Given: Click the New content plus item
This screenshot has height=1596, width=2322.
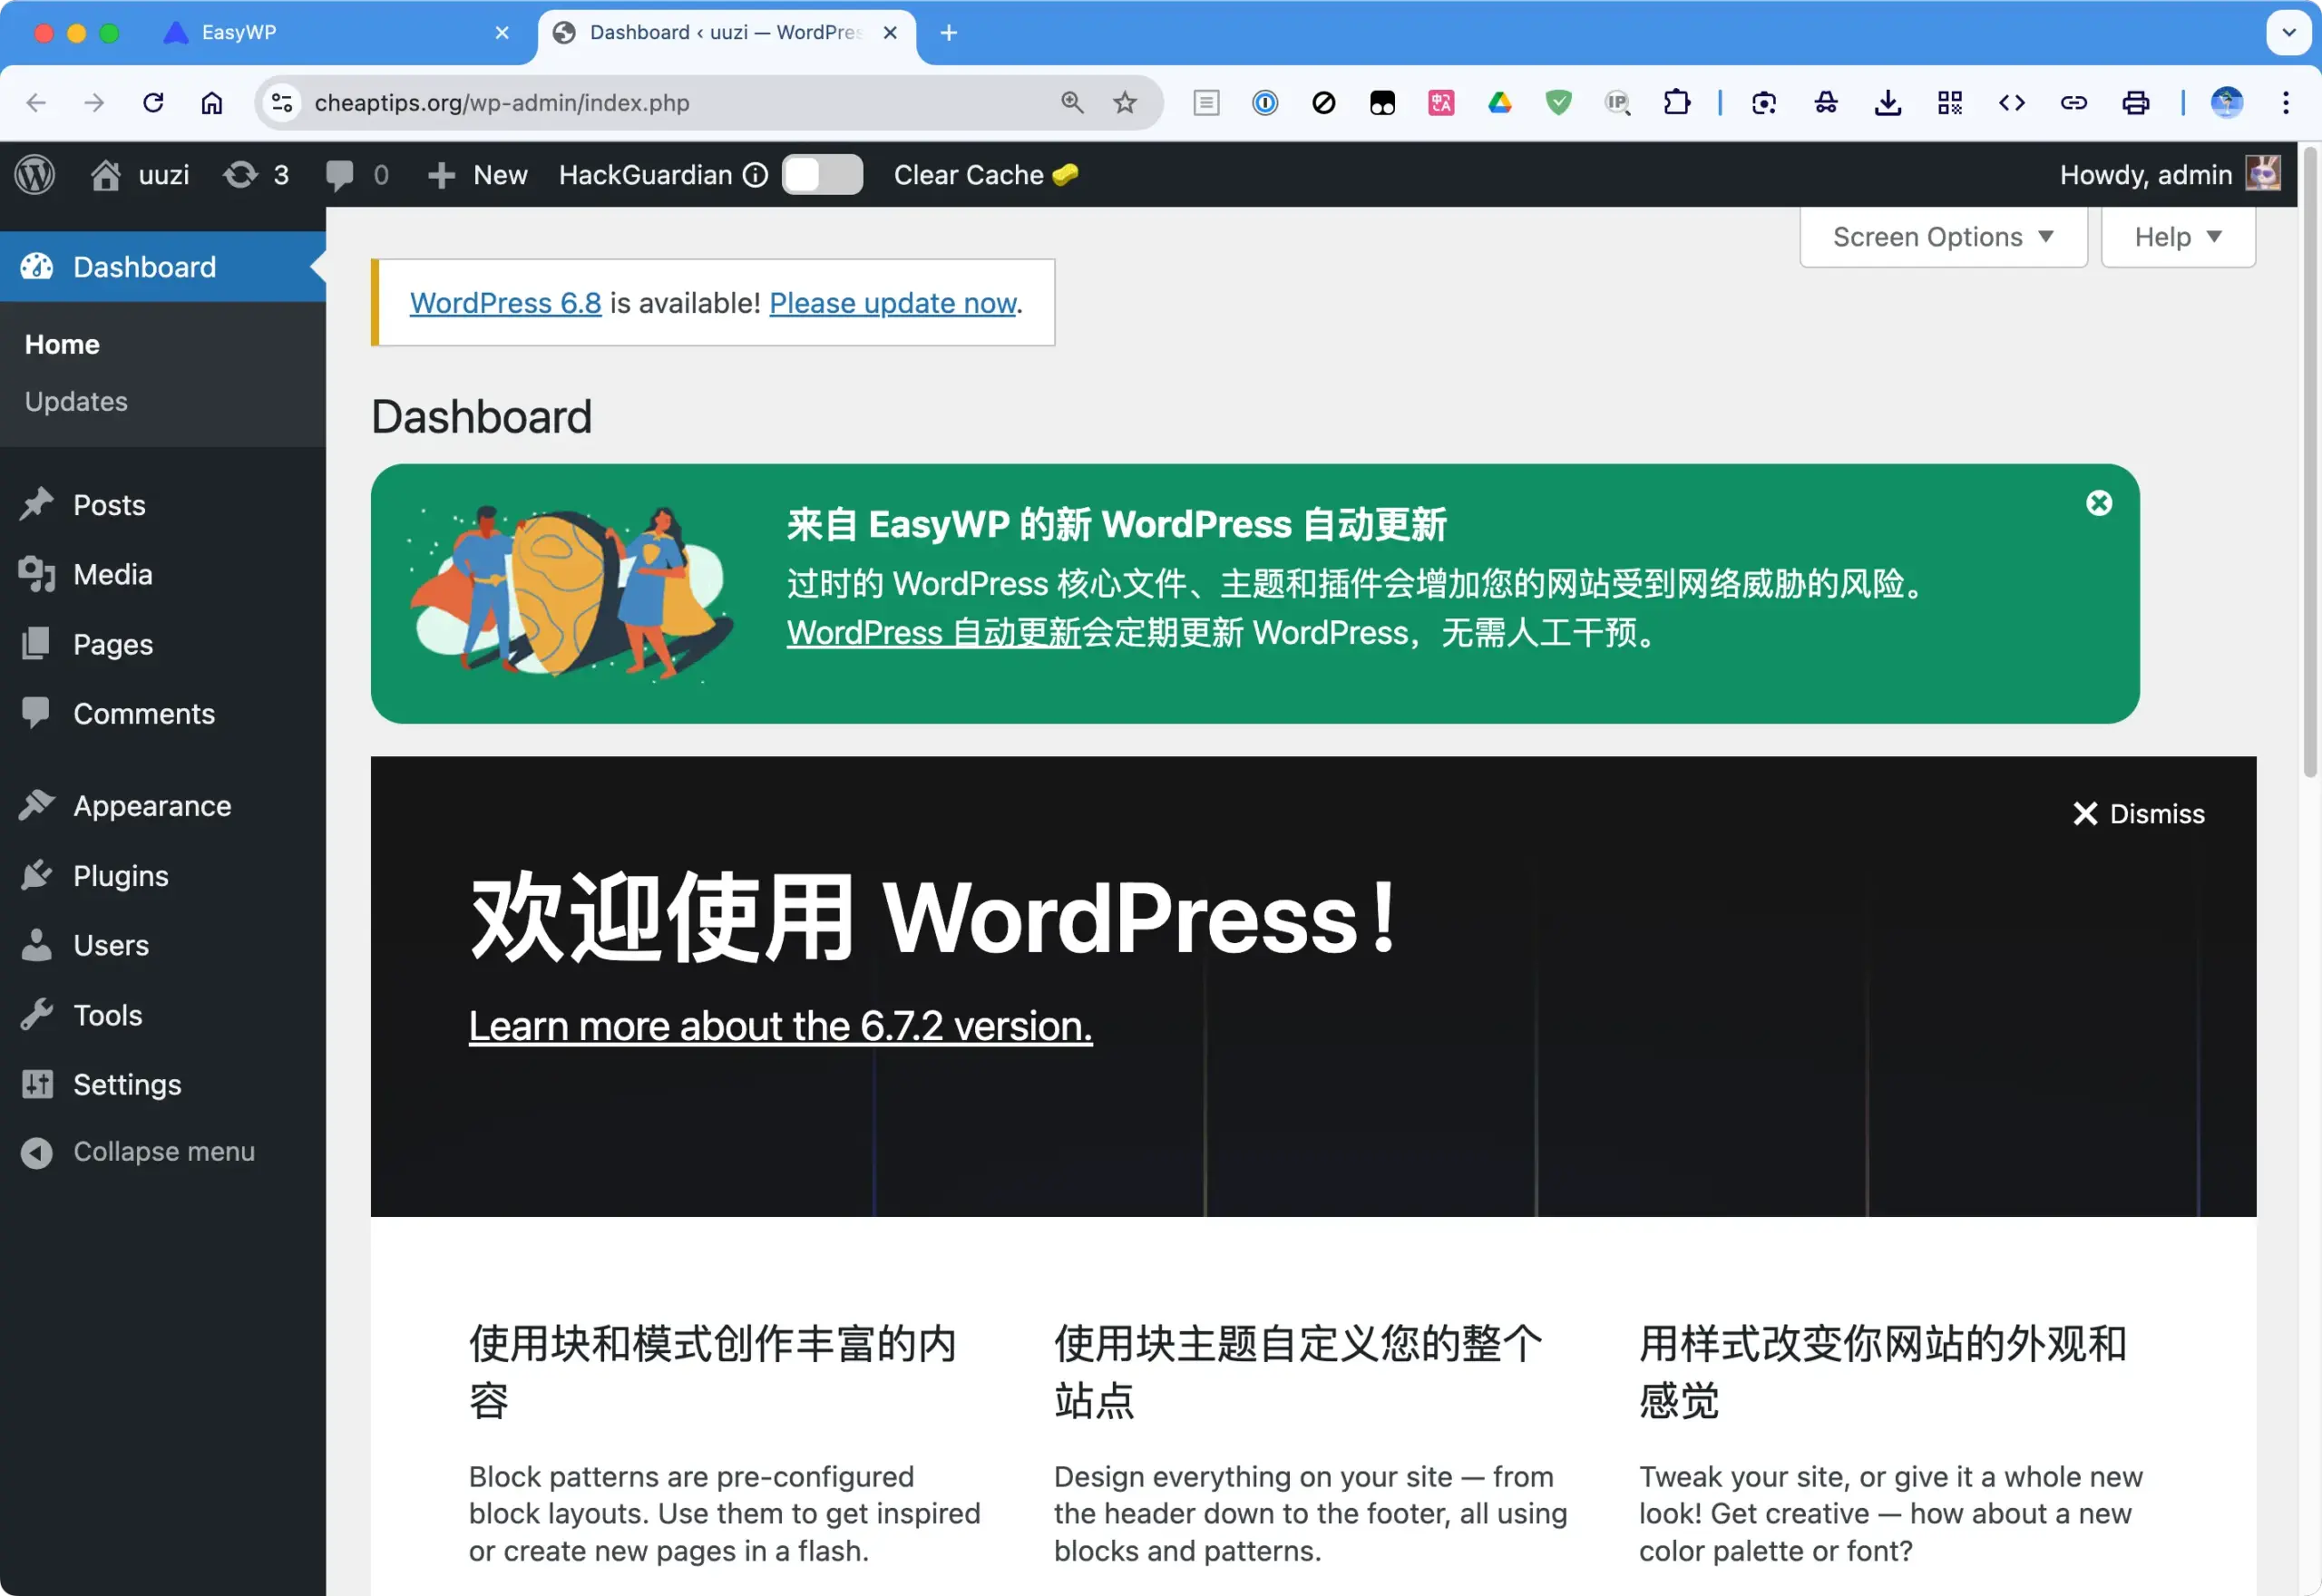Looking at the screenshot, I should [x=477, y=175].
